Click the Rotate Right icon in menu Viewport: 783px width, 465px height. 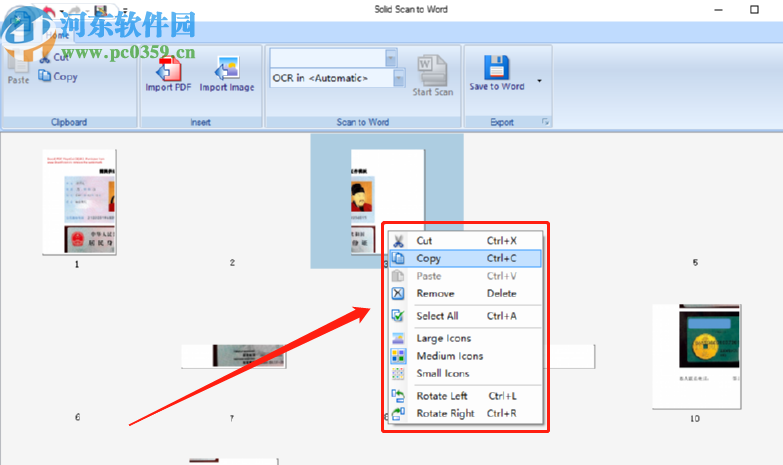click(398, 413)
